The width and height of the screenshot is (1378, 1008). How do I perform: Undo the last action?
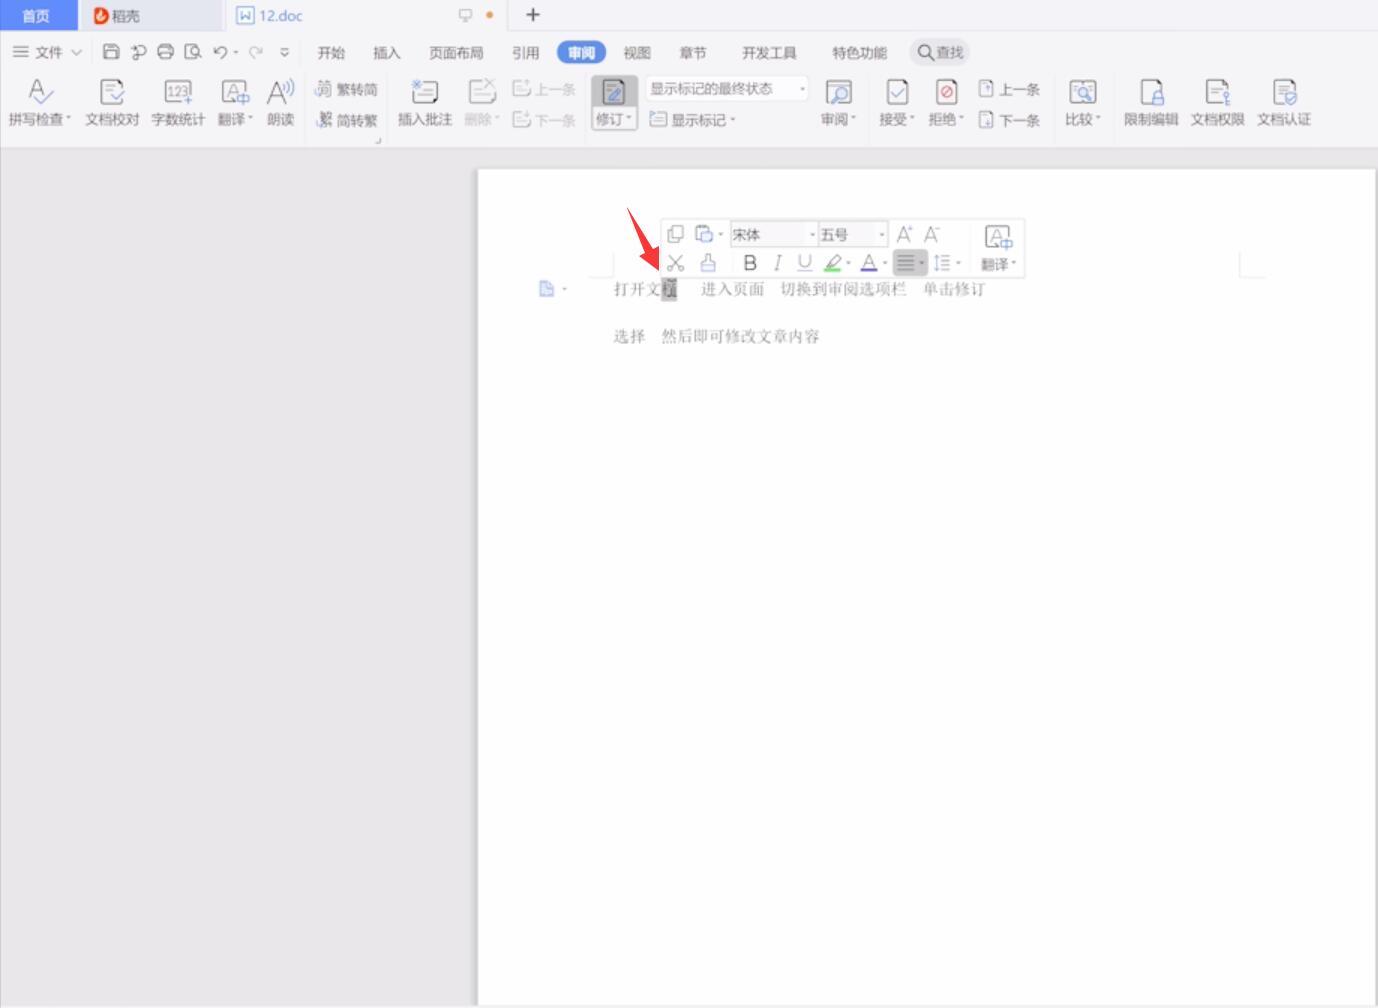[220, 52]
